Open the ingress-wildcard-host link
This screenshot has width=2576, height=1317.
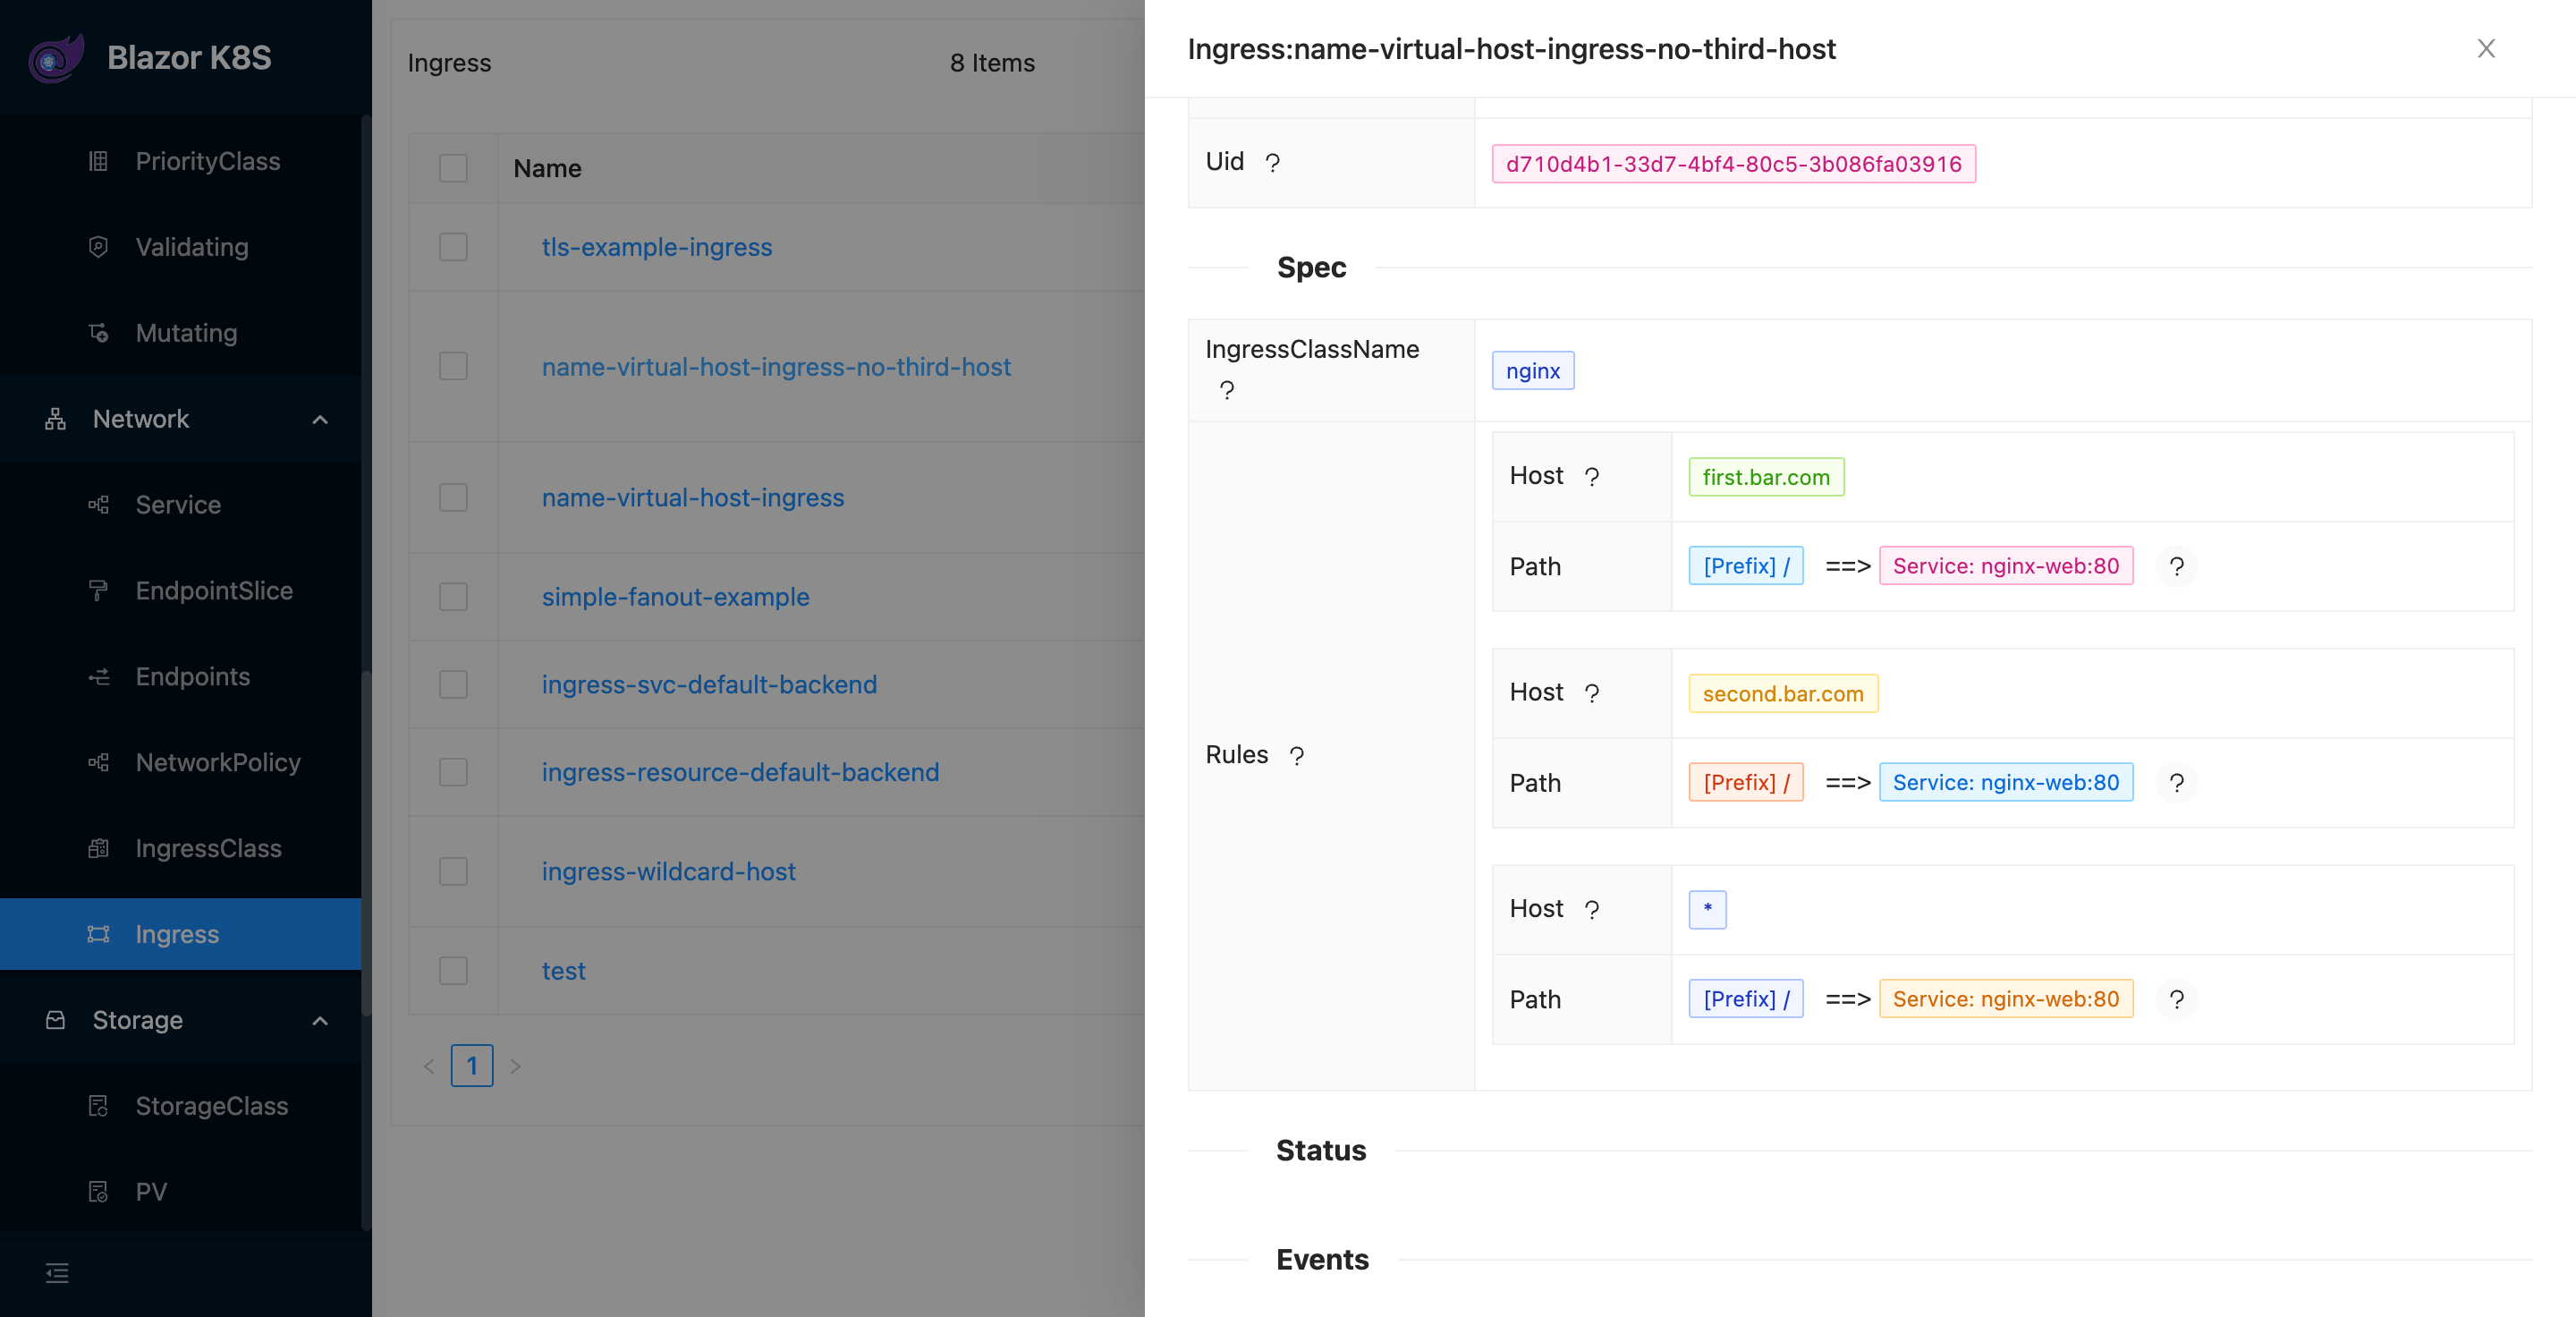(x=668, y=871)
